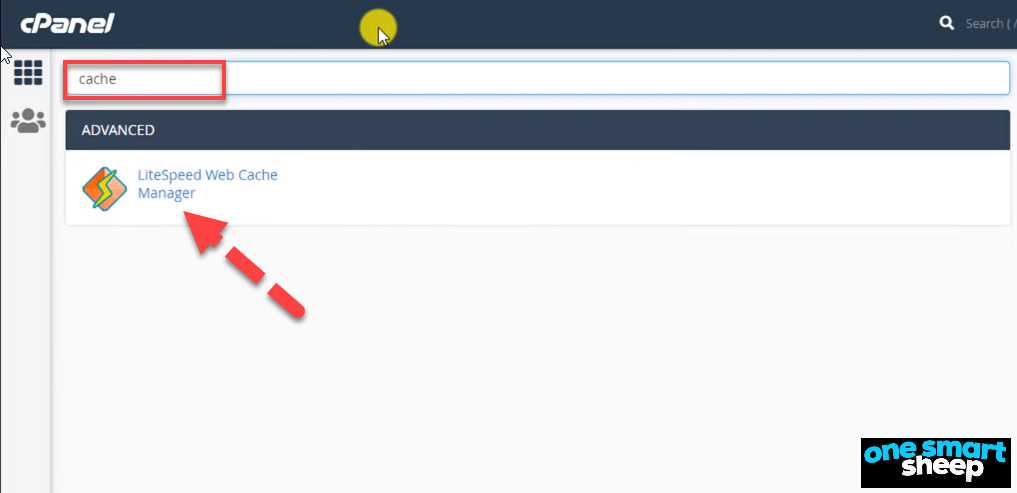Focus the top-right Search field
Image resolution: width=1017 pixels, height=493 pixels.
click(990, 24)
